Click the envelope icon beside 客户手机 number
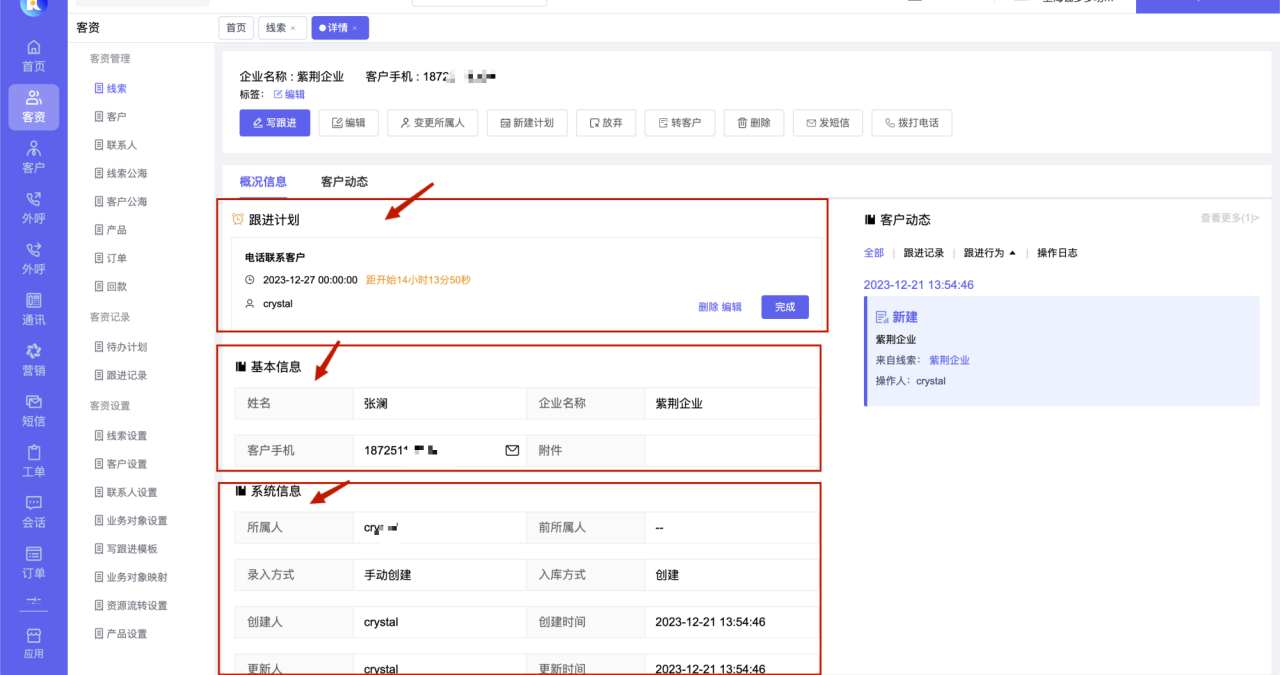Image resolution: width=1280 pixels, height=675 pixels. point(512,450)
